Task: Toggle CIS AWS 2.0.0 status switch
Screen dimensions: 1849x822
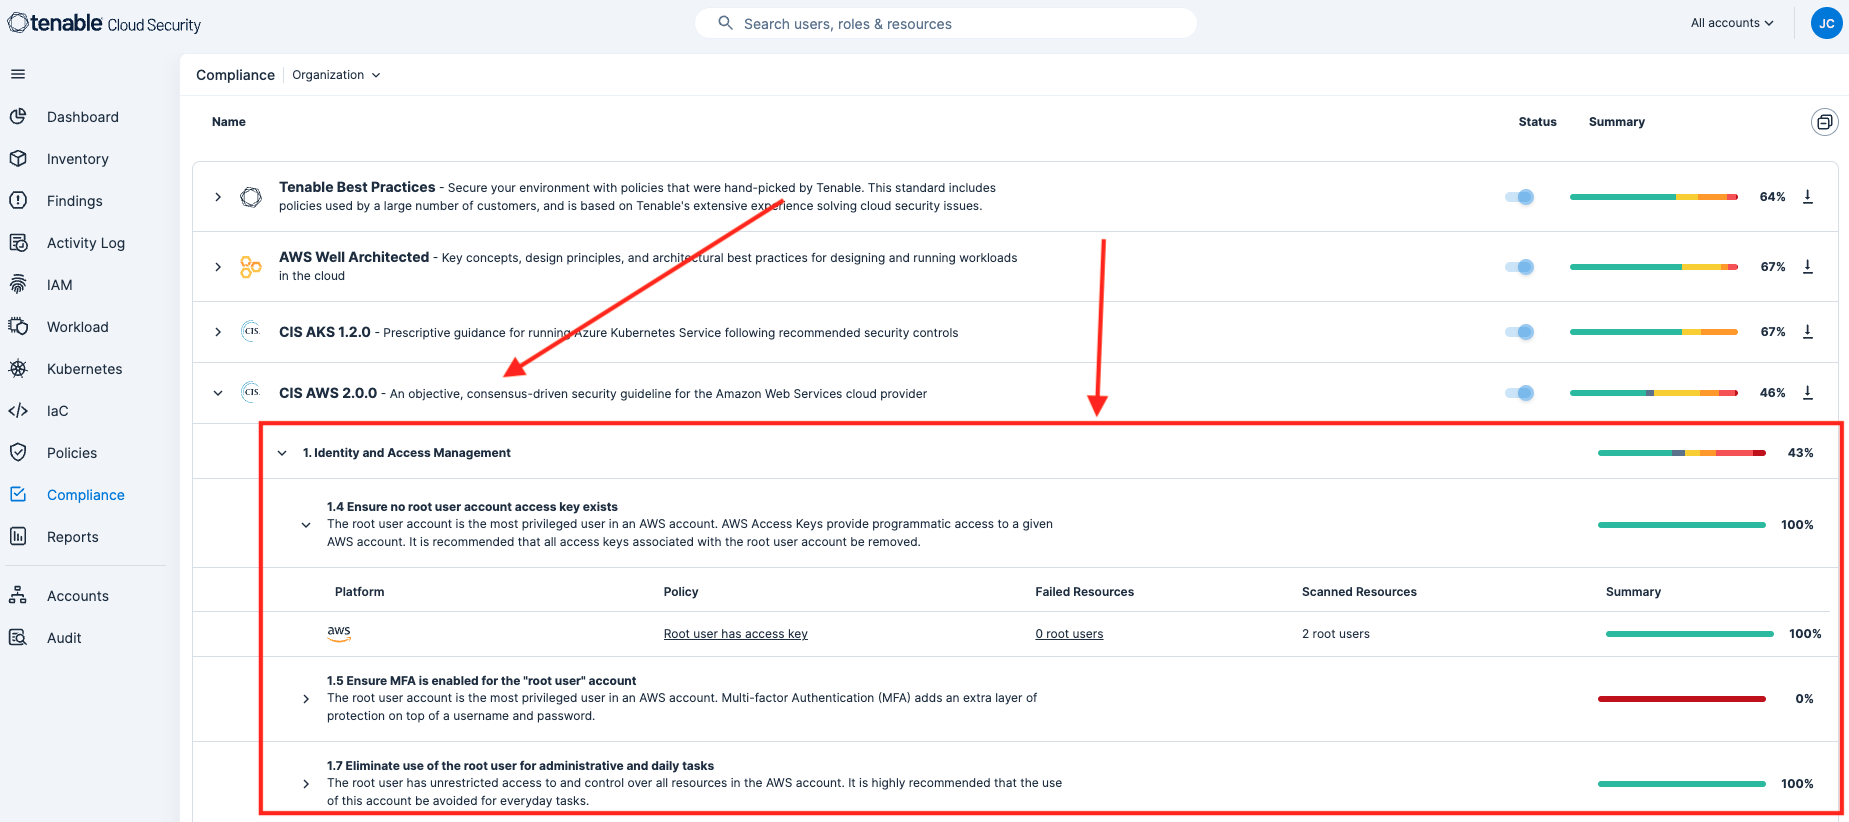Action: tap(1520, 393)
